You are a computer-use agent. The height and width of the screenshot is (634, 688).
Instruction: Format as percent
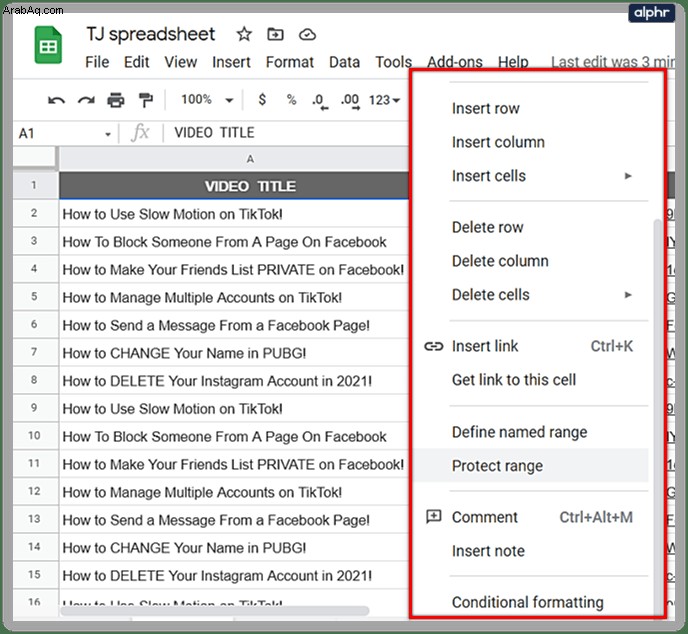[x=291, y=100]
